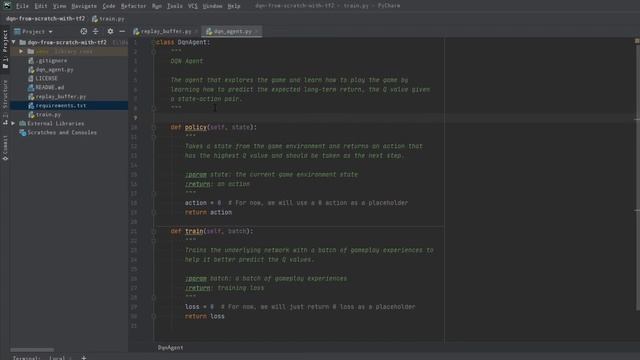
Task: Open the VCS menu
Action: click(193, 6)
